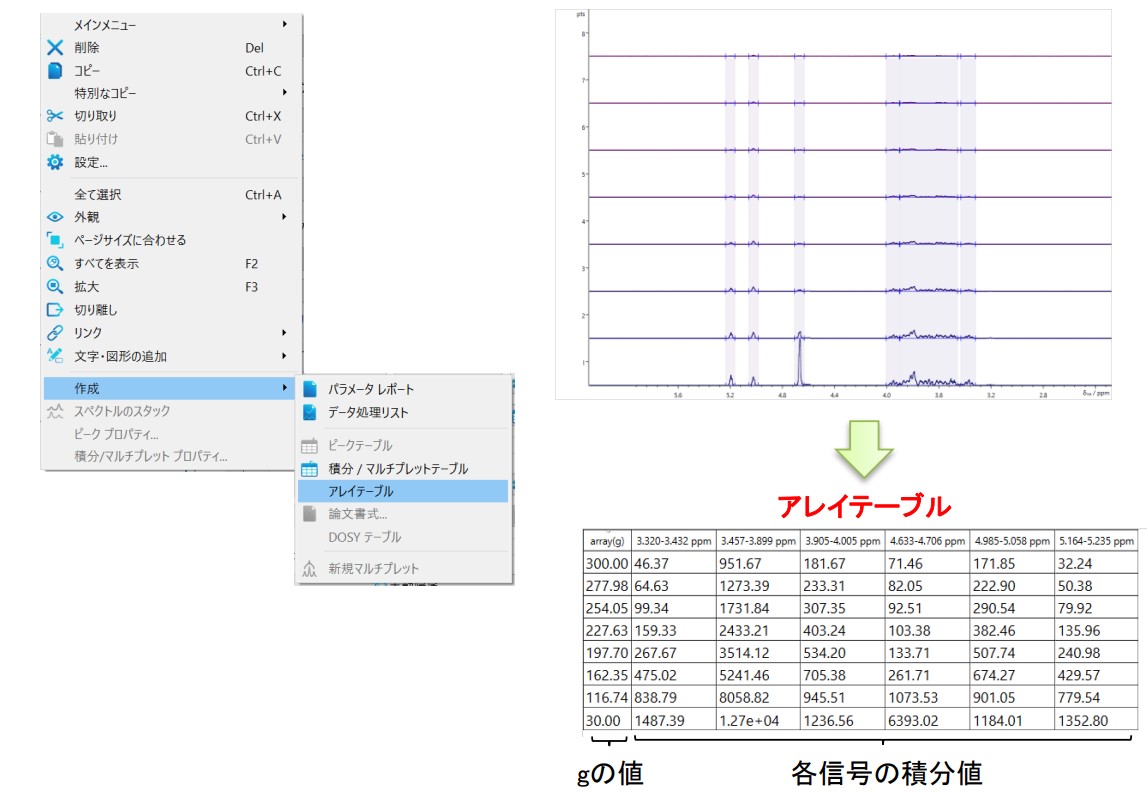1147x795 pixels.
Task: Select the データ処理リスト menu entry
Action: point(368,412)
